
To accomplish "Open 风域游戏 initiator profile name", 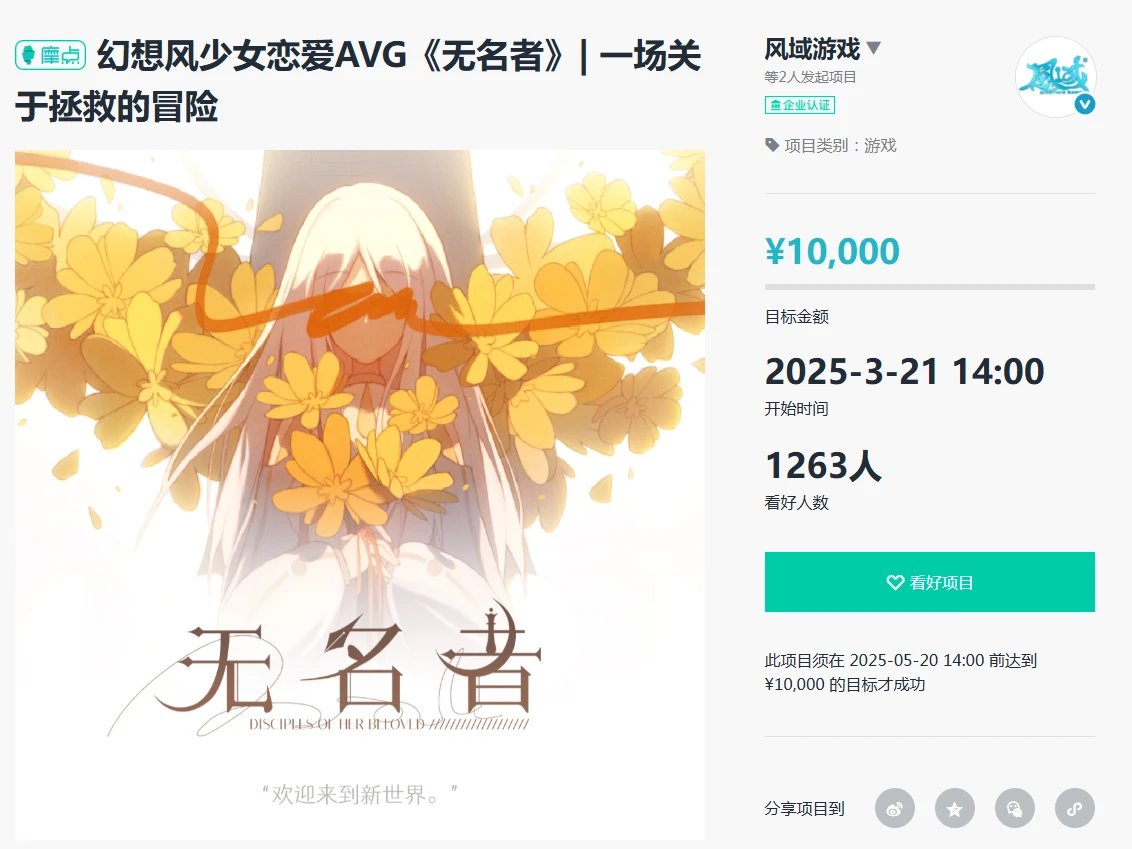I will [812, 49].
